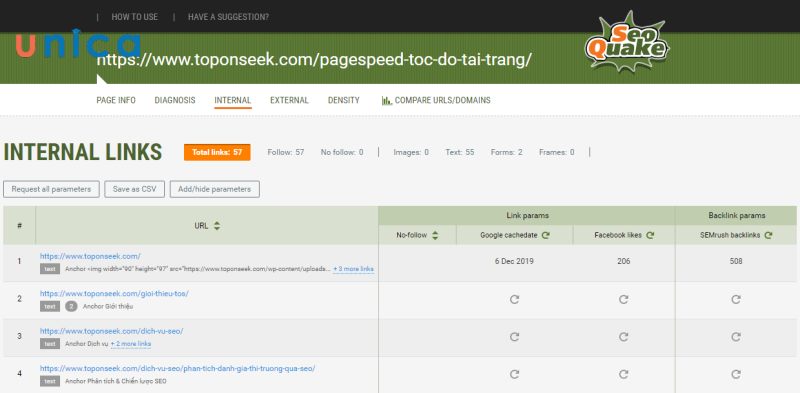Load SEMrush backlinks for gioi-thieu-tos row
Viewport: 800px width, 393px height.
point(736,300)
